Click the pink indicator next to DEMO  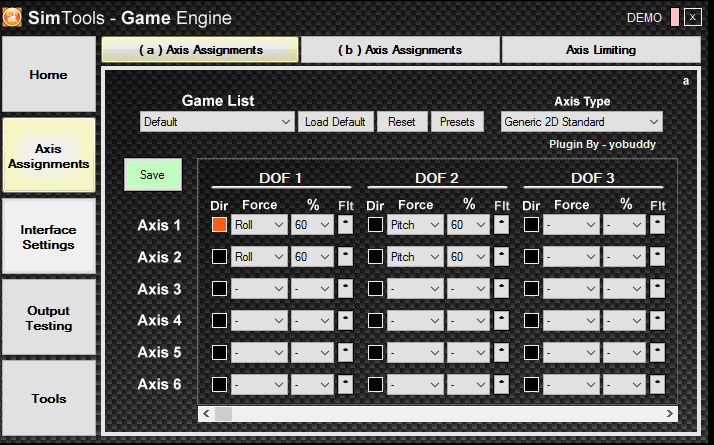pos(675,17)
